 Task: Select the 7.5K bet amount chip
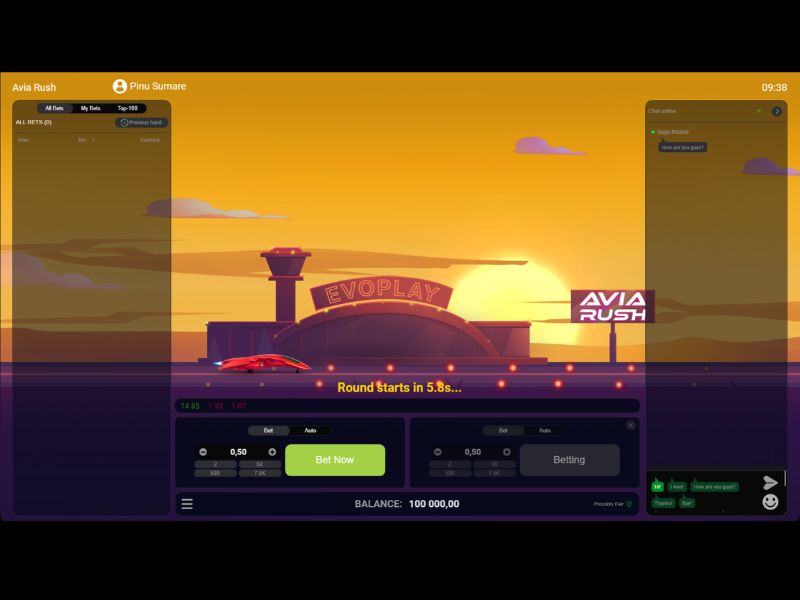tap(262, 474)
